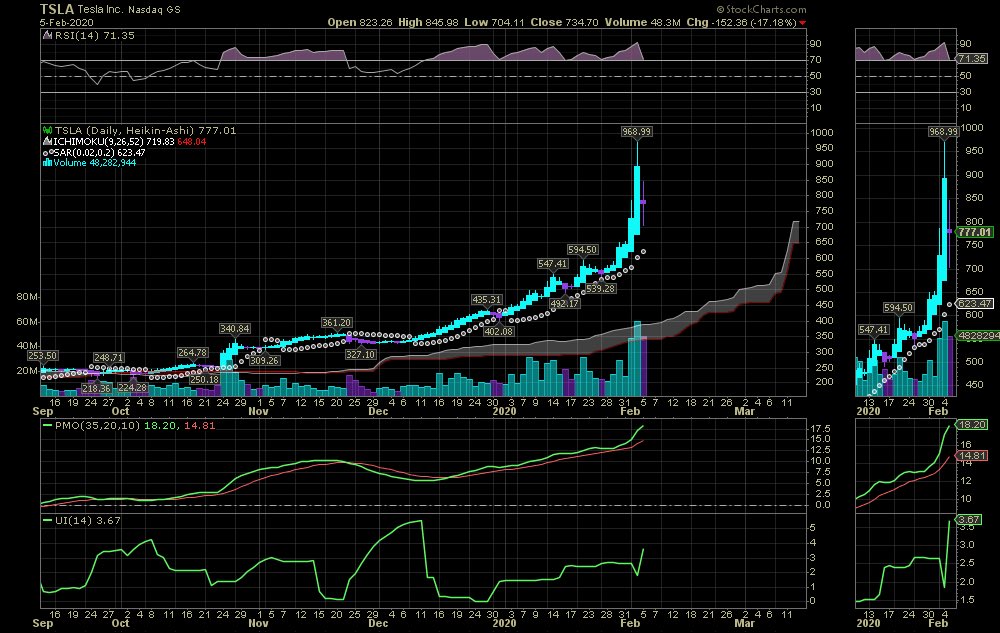Click the 340.84 price label
This screenshot has height=633, width=1000.
(x=234, y=329)
